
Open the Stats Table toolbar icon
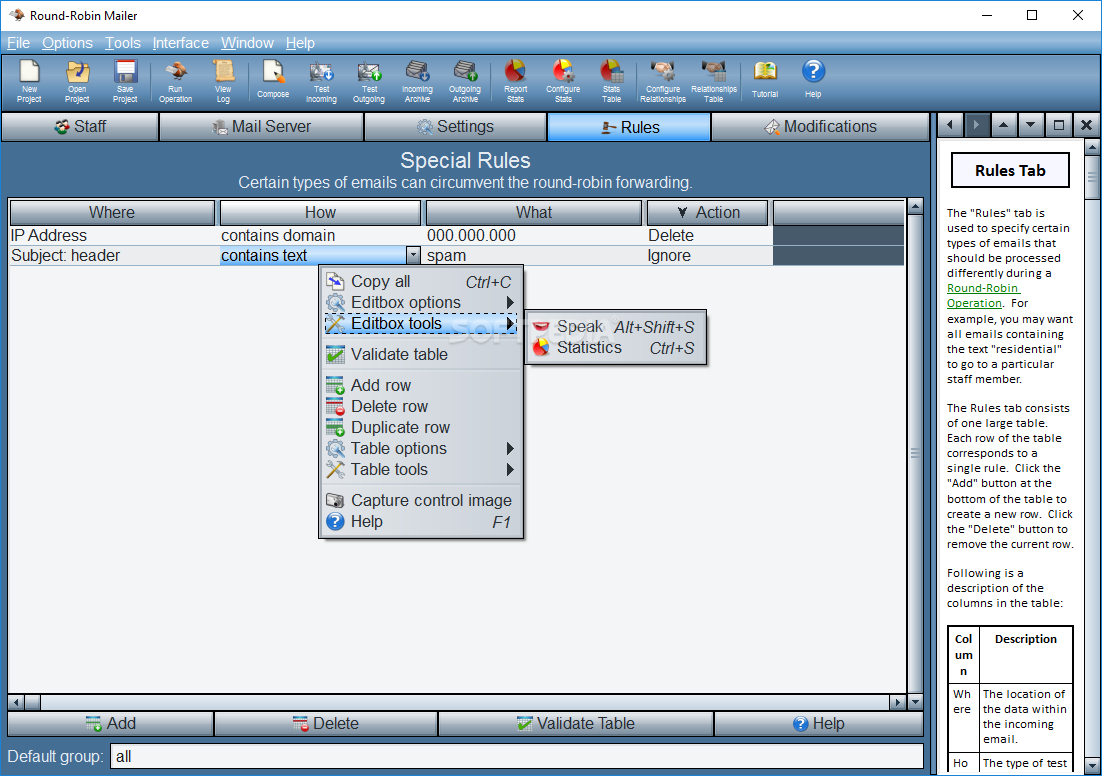pyautogui.click(x=611, y=82)
